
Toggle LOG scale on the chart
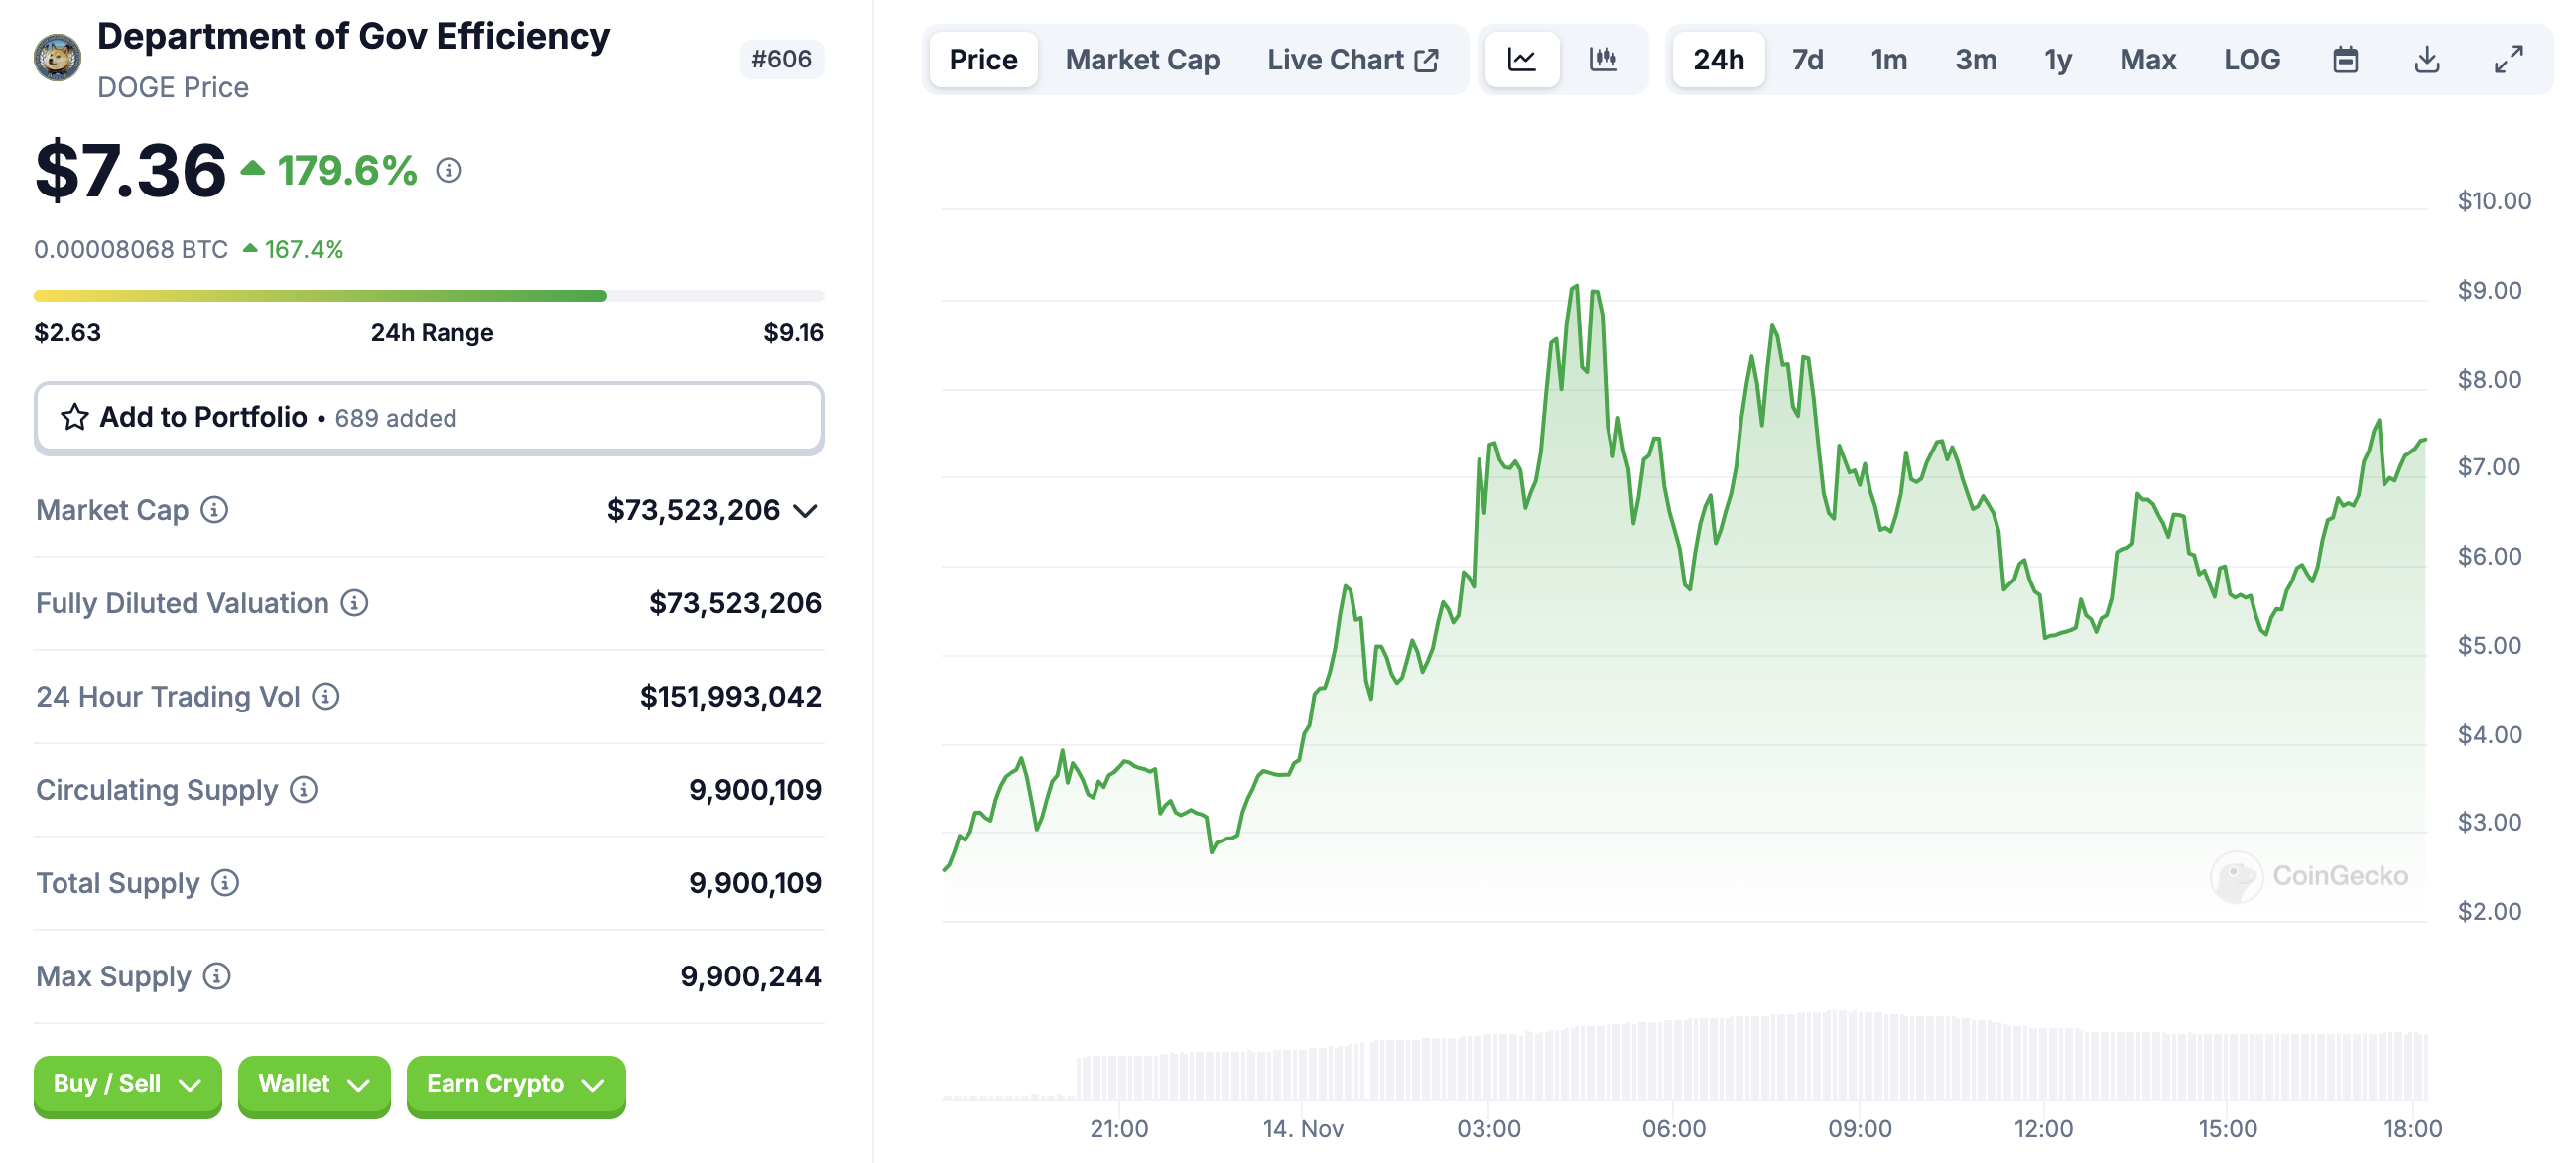pyautogui.click(x=2251, y=60)
